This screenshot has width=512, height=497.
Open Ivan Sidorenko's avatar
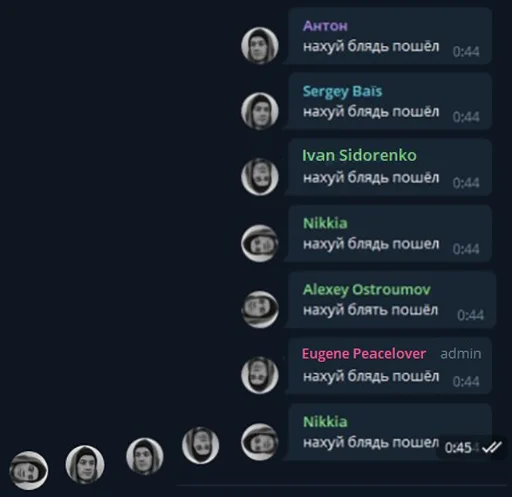[x=260, y=177]
